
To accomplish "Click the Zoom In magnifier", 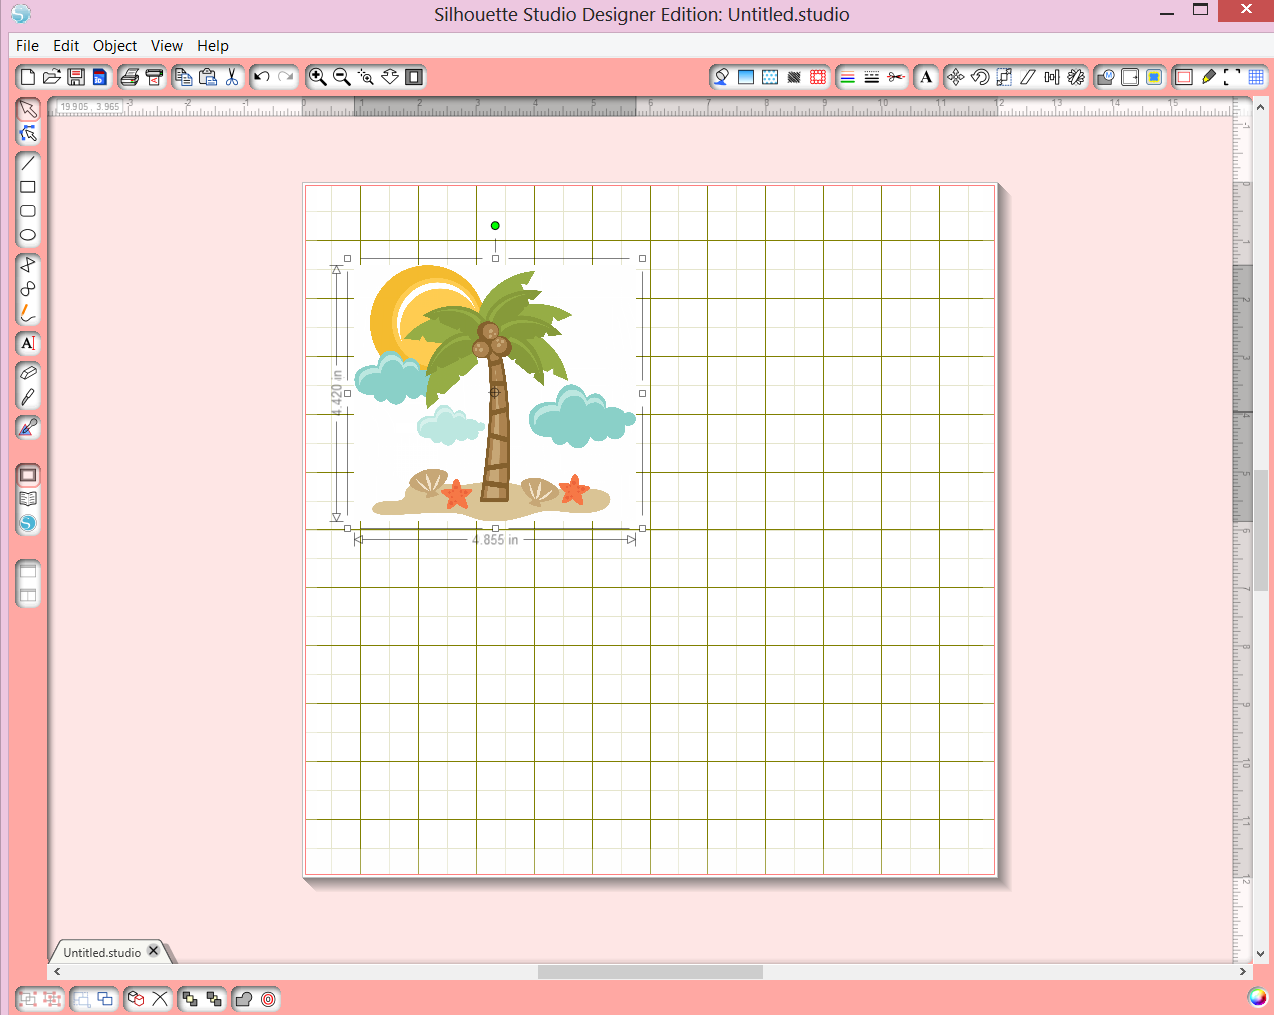I will [318, 76].
